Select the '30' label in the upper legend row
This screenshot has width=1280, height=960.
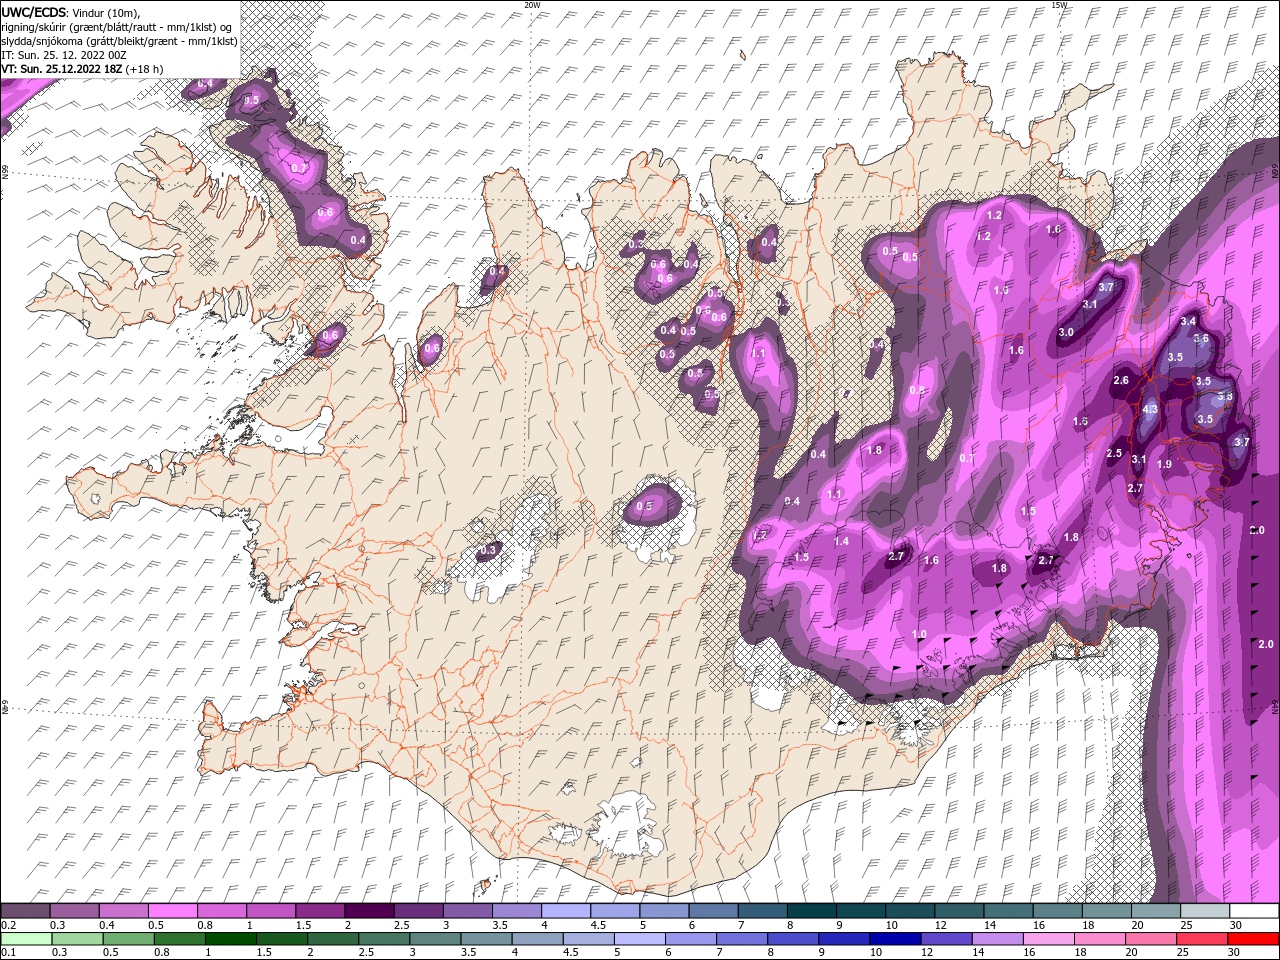point(1236,925)
